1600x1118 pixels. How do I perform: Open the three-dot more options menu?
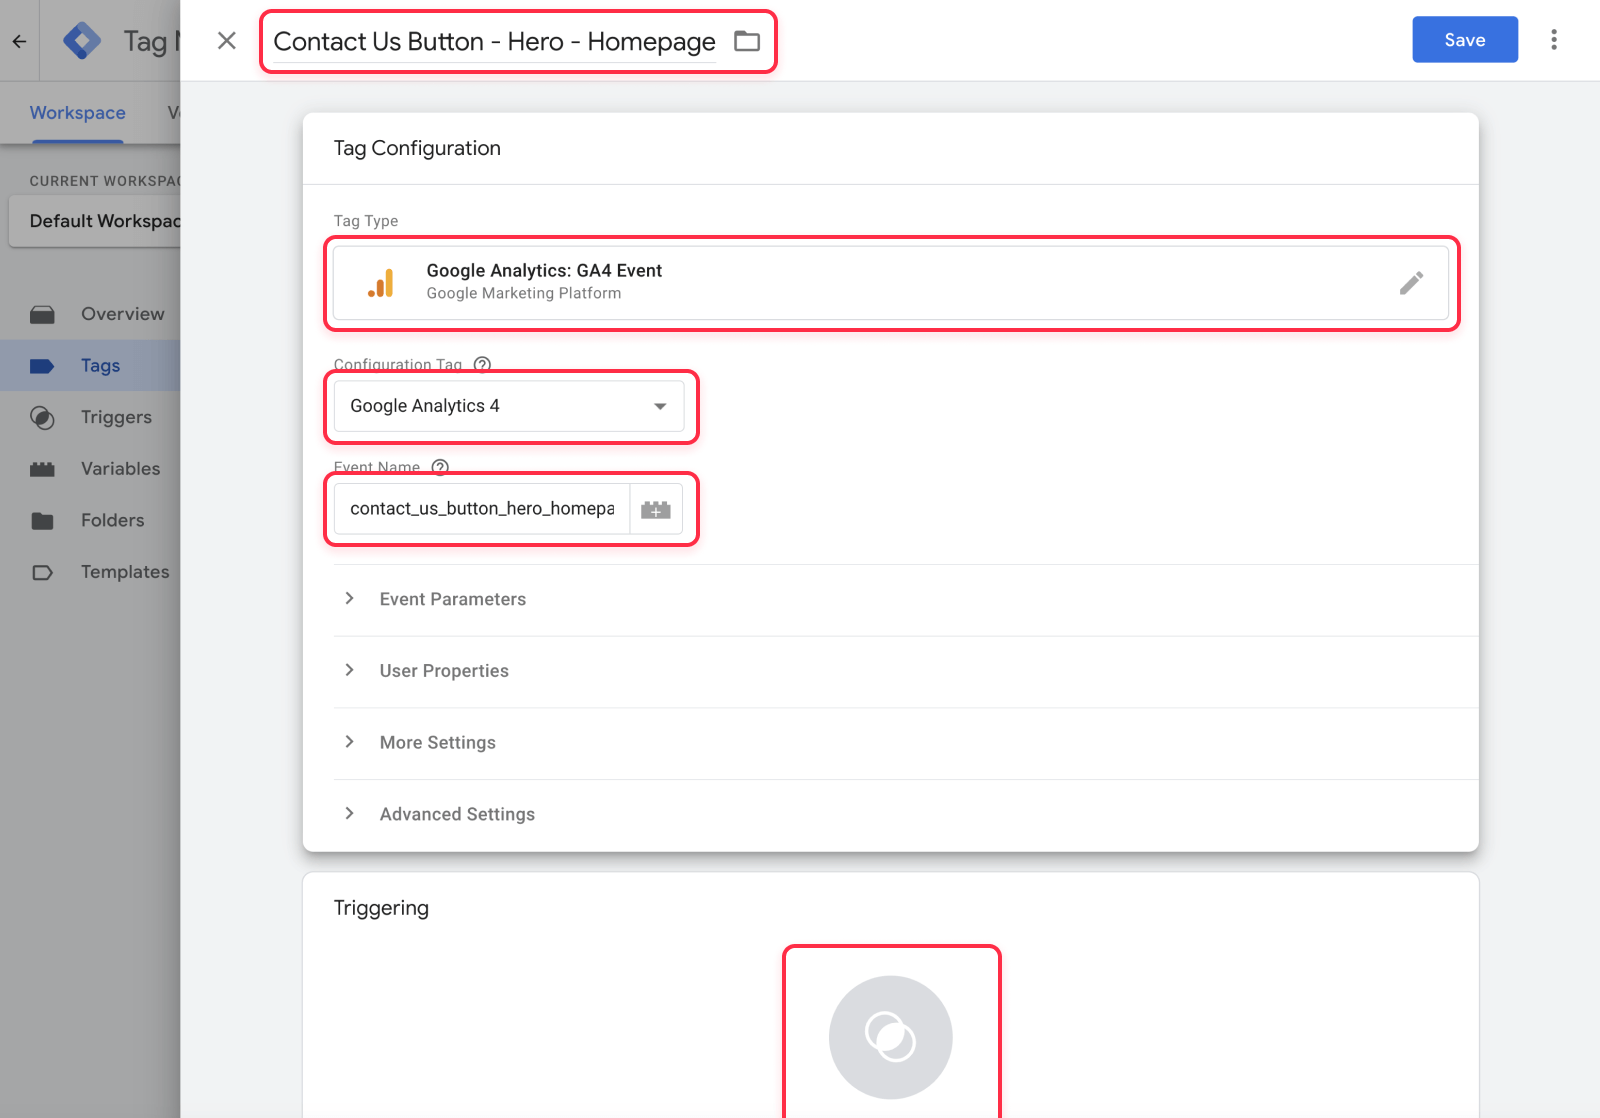1553,39
